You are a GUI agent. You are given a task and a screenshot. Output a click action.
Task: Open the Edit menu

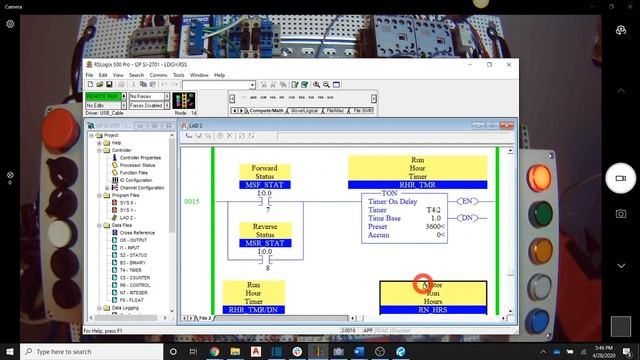(103, 75)
